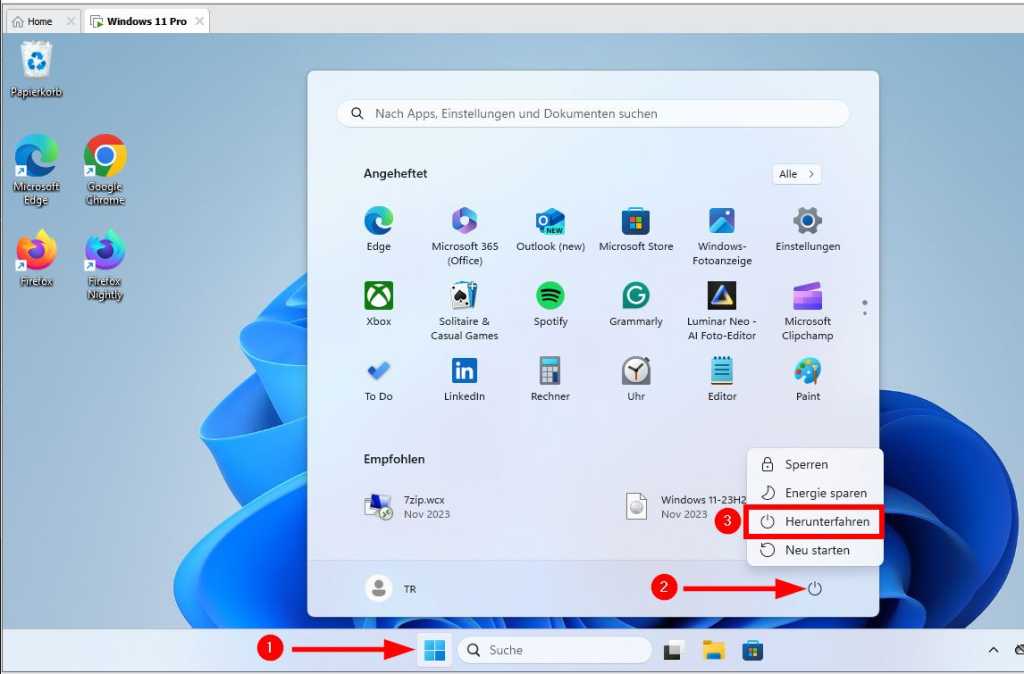Click the power icon in Start menu
The width and height of the screenshot is (1024, 674).
tap(814, 589)
